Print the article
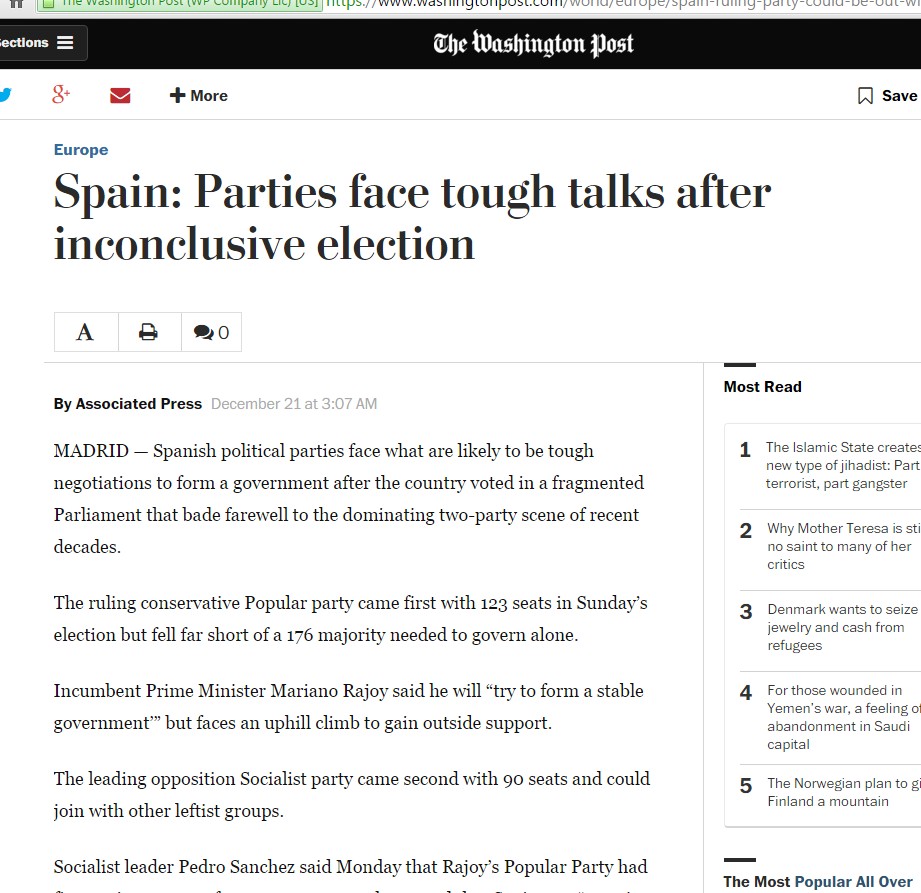This screenshot has width=921, height=893. coord(148,333)
